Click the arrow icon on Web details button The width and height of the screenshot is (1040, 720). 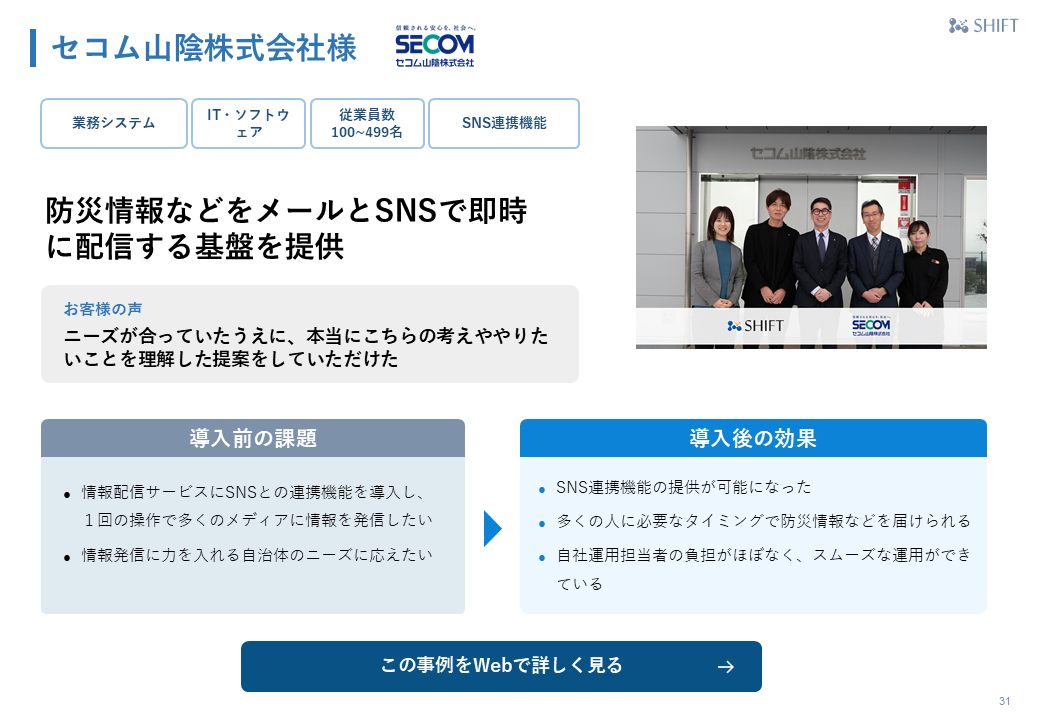(x=726, y=667)
